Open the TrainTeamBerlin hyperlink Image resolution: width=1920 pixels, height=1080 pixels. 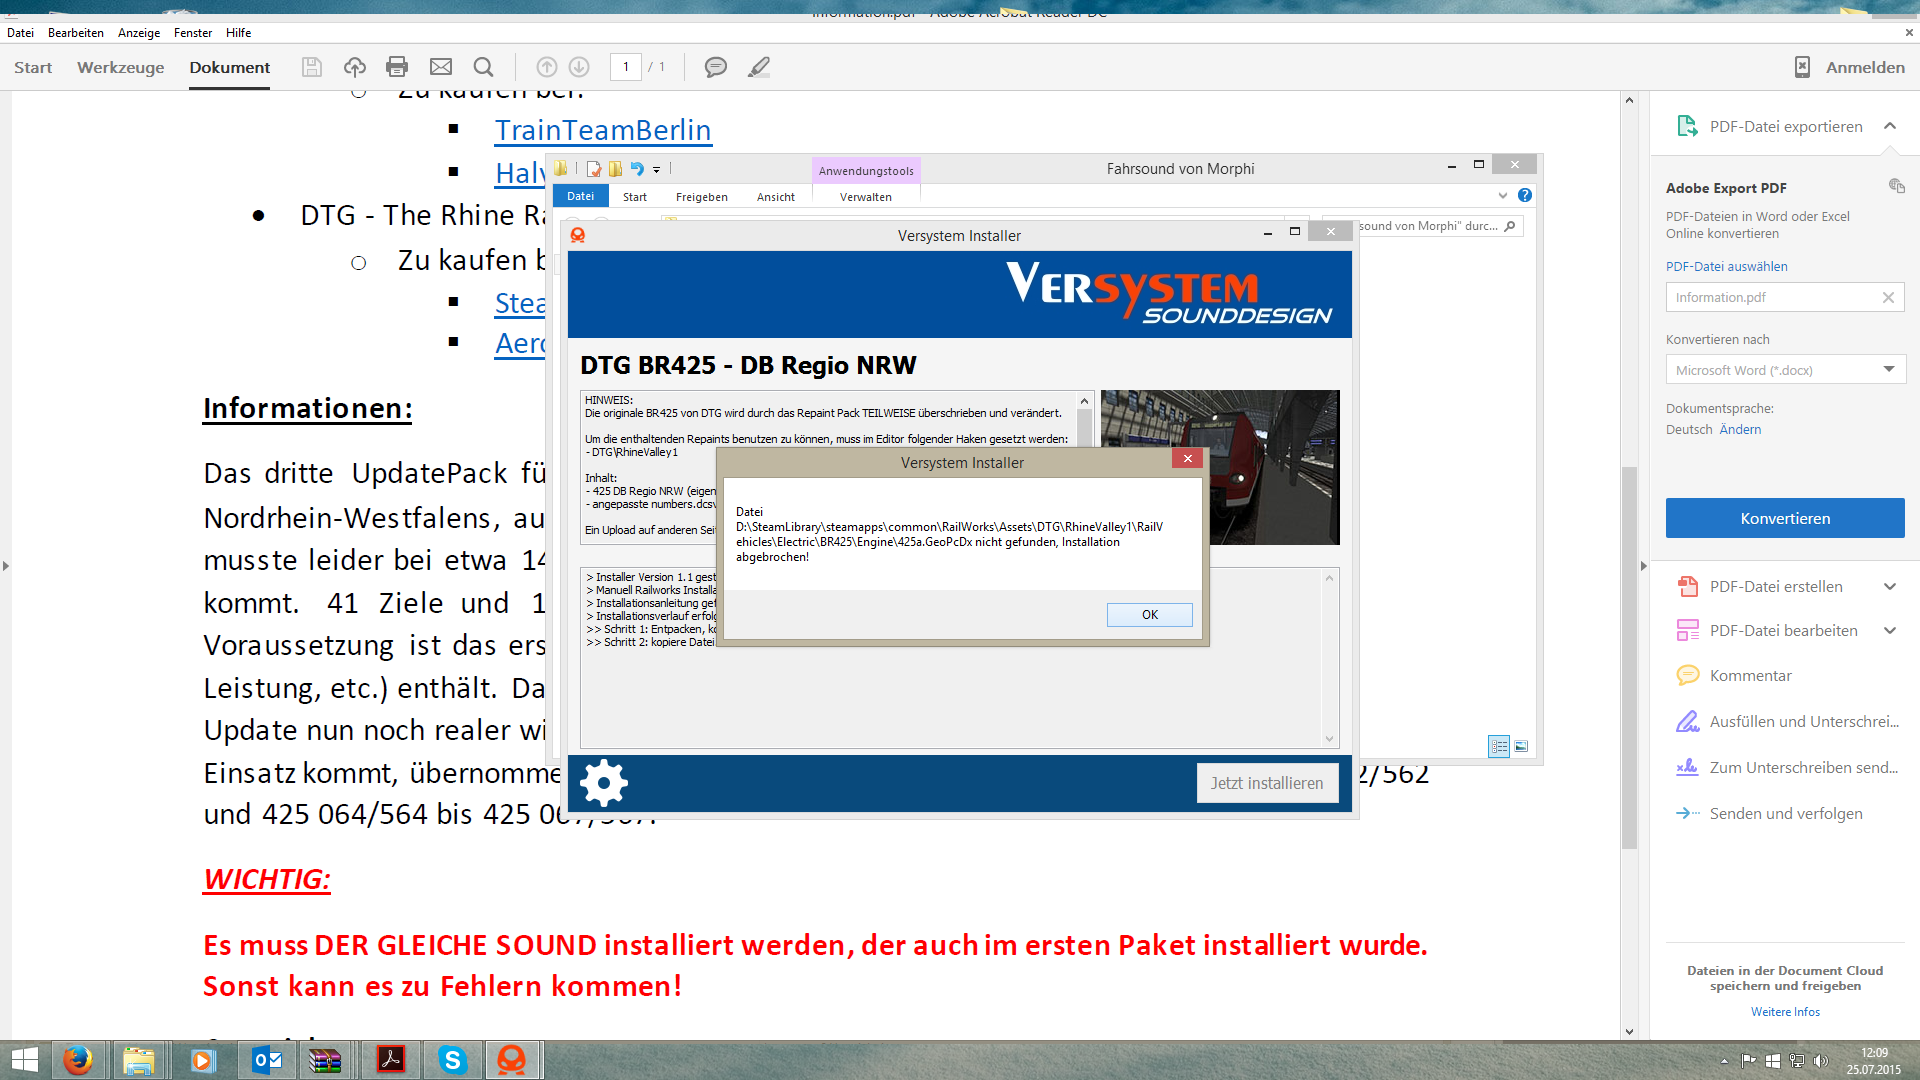coord(602,130)
